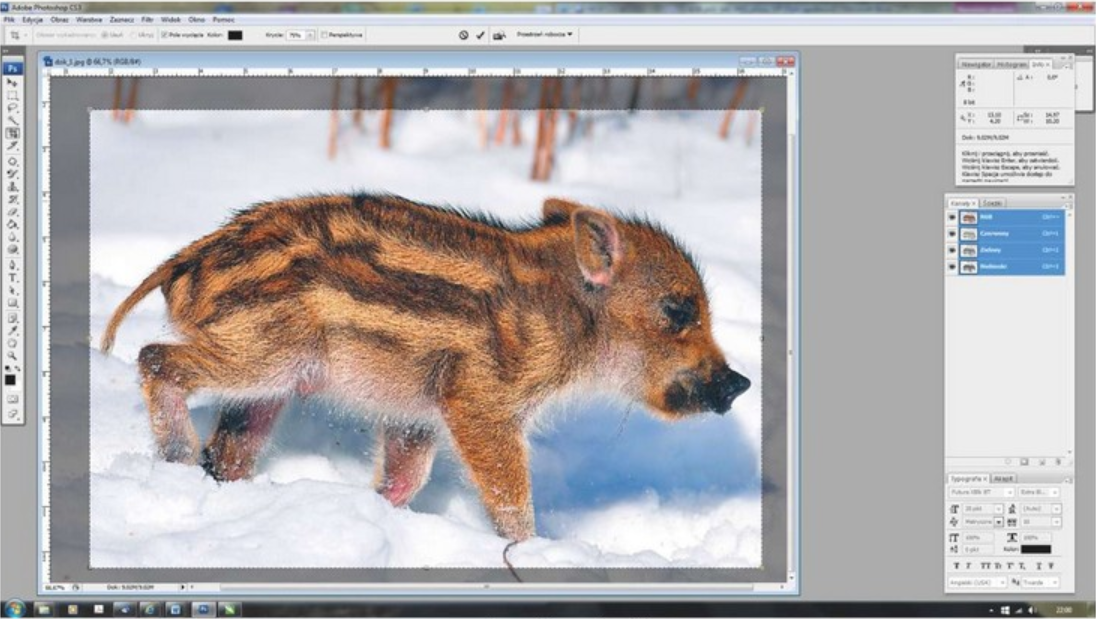The width and height of the screenshot is (1096, 619).
Task: Switch to the Akapit panel tab
Action: point(1003,478)
